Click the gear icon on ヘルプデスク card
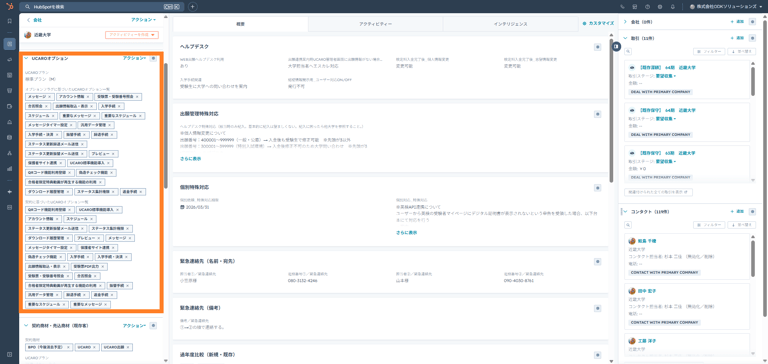 tap(598, 47)
